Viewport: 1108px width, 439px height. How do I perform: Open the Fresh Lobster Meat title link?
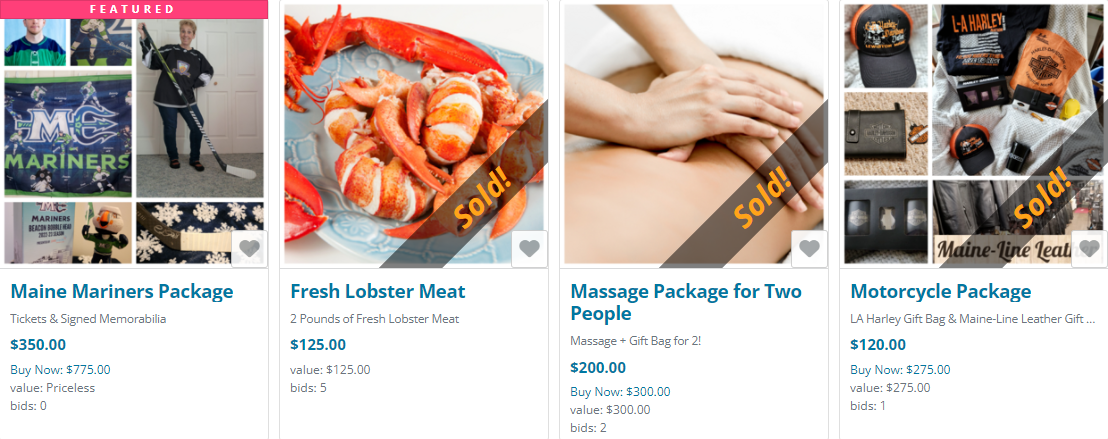[378, 291]
